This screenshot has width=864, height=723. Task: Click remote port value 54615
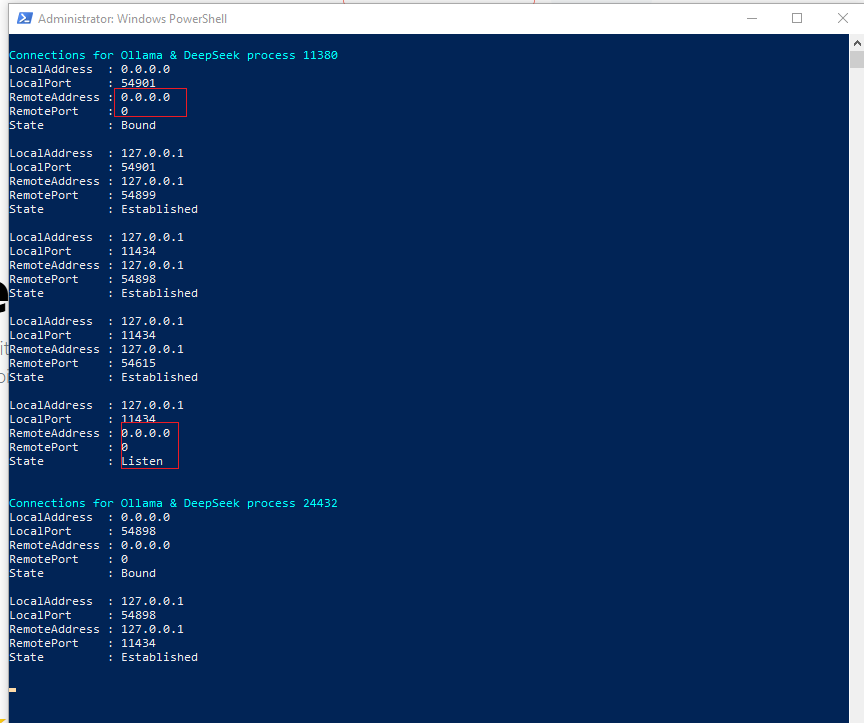[x=138, y=363]
